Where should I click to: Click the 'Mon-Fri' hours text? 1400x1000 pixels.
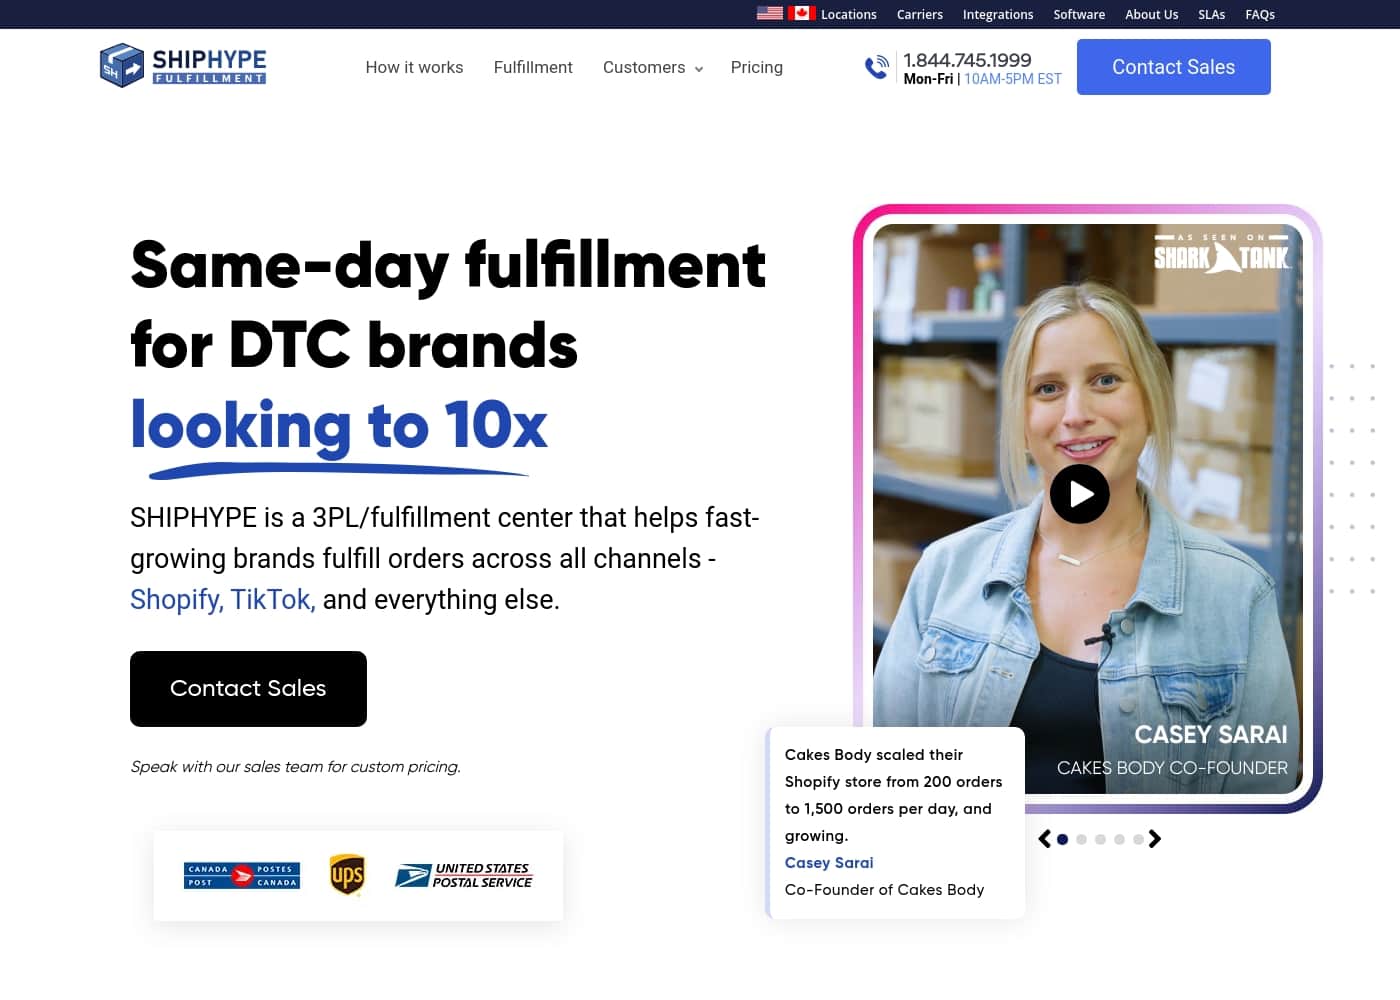pyautogui.click(x=928, y=79)
